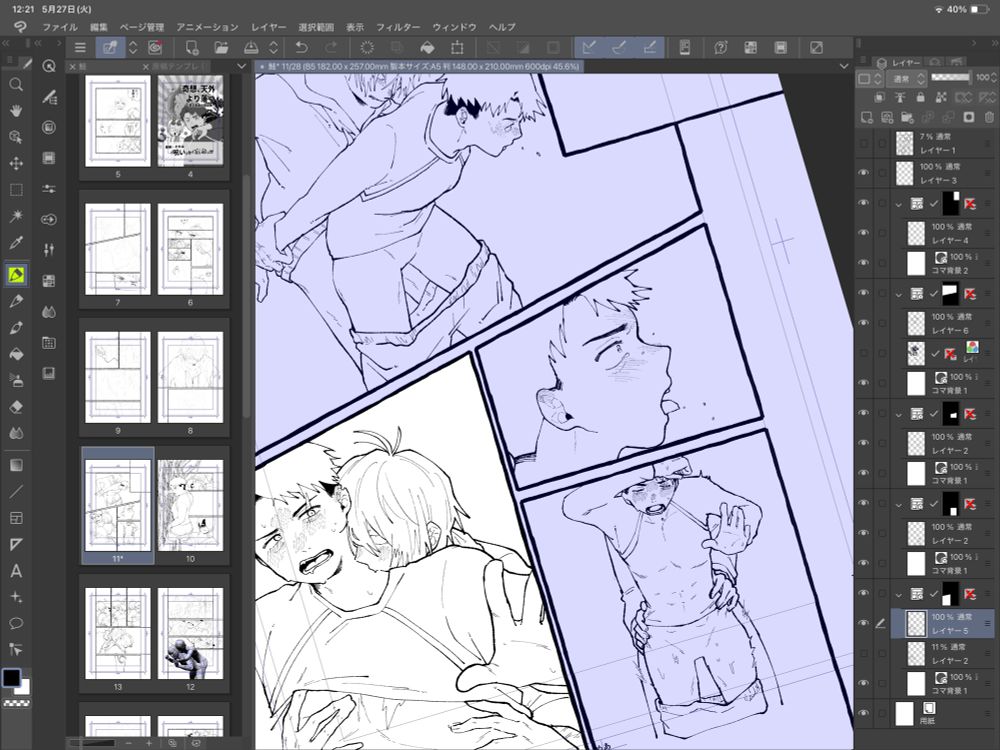Viewport: 1000px width, 750px height.
Task: Open the hamburger menu in command bar
Action: coord(80,48)
